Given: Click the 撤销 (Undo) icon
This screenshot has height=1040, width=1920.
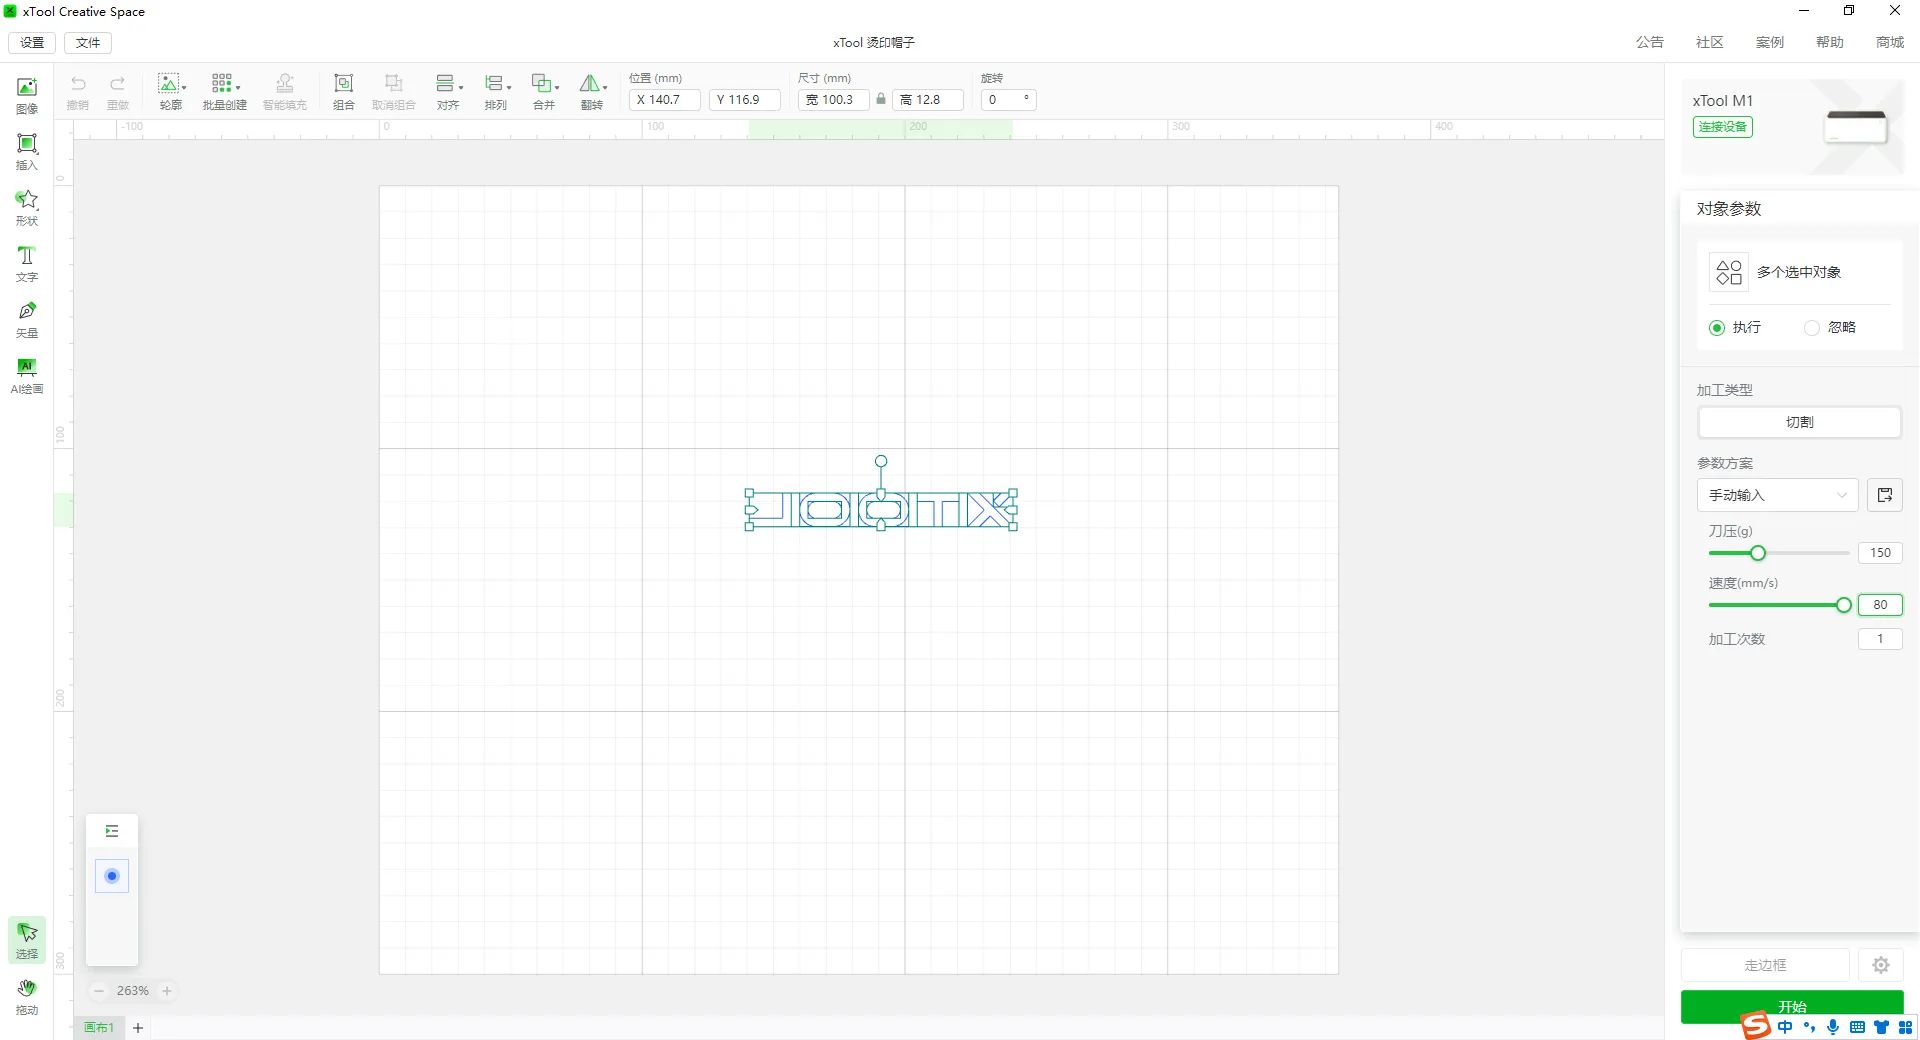Looking at the screenshot, I should coord(78,91).
